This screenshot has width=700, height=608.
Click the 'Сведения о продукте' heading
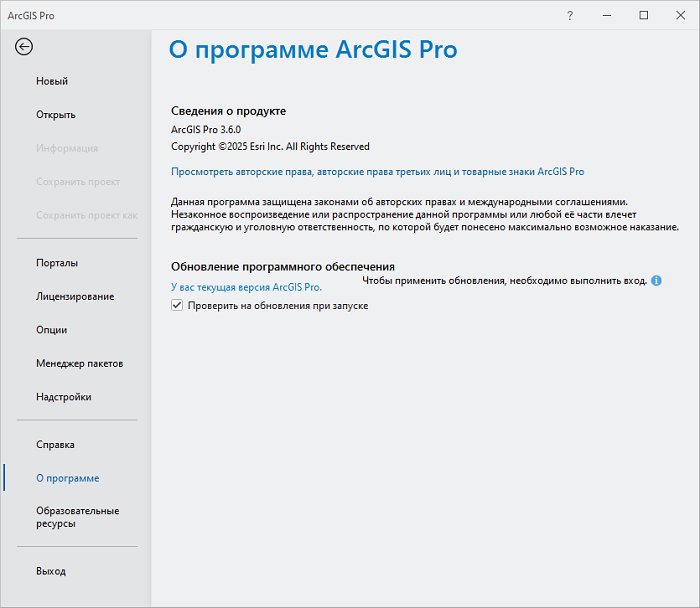[229, 111]
